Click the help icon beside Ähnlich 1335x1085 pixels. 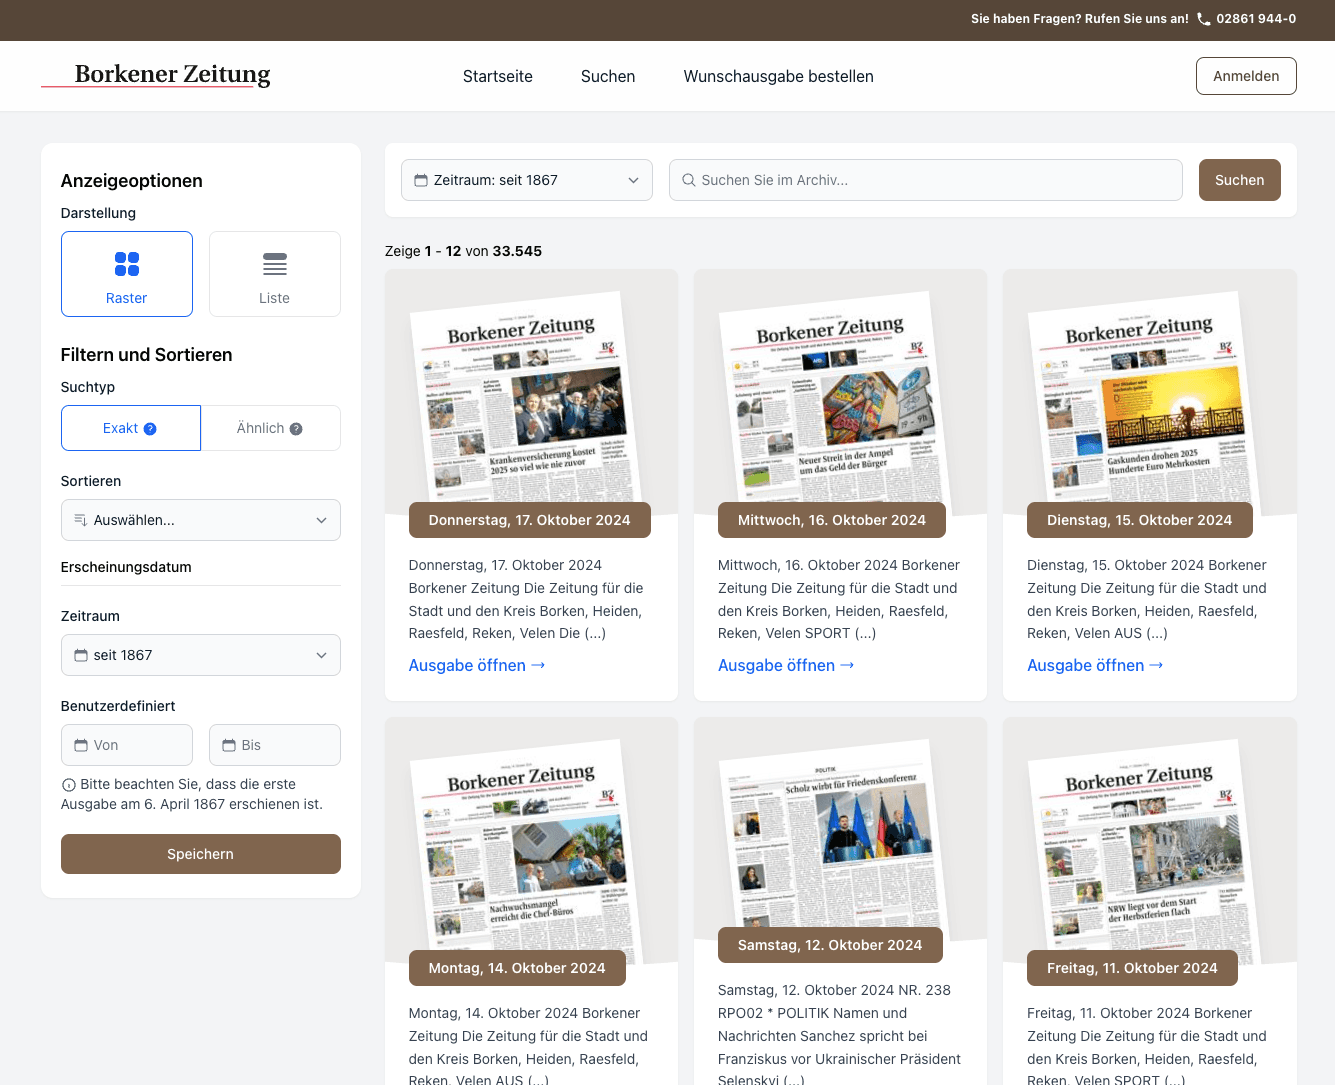coord(296,429)
